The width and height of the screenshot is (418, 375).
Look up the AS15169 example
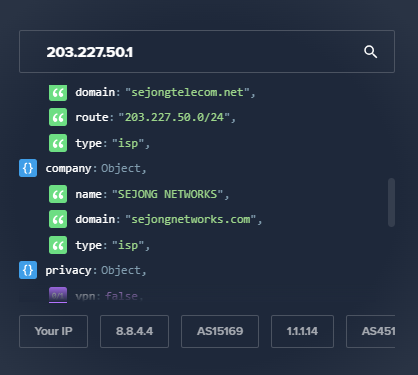pos(220,331)
